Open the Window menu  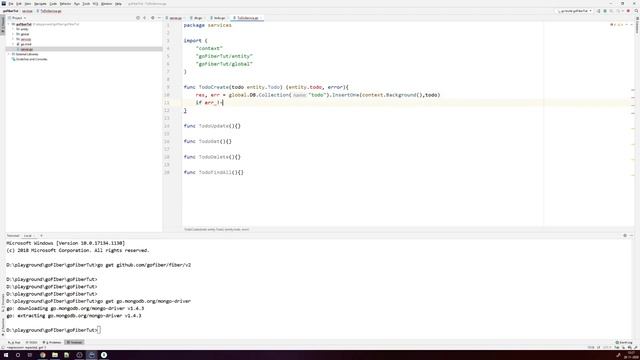coord(107,4)
